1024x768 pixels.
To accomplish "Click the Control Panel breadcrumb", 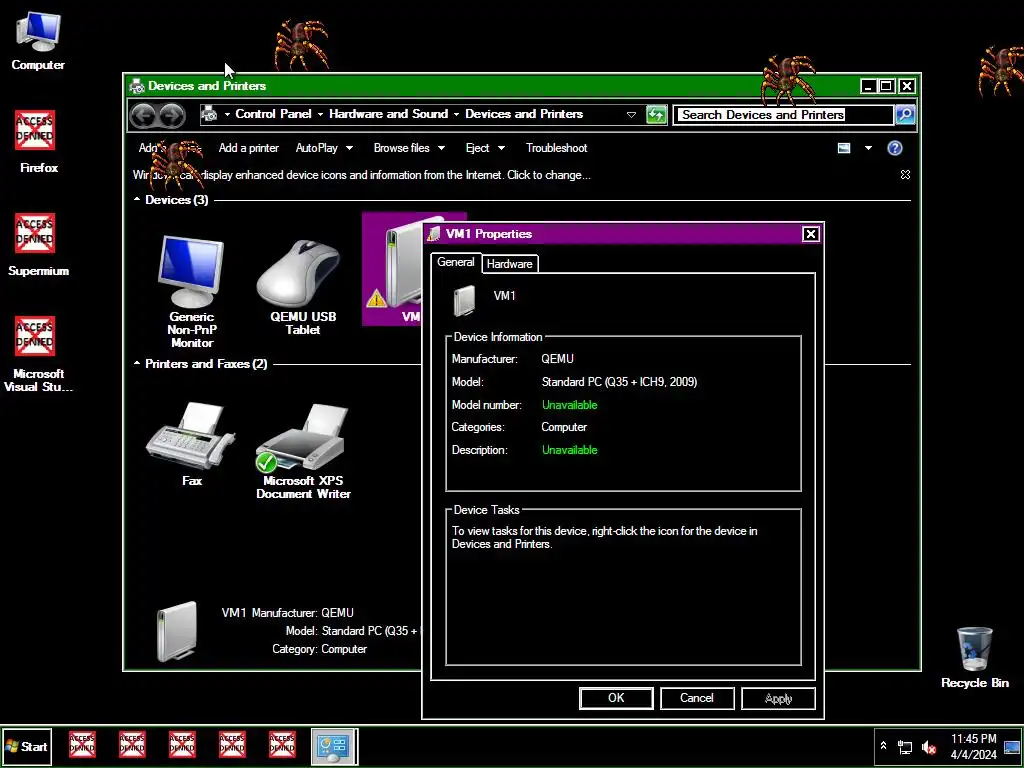I will pyautogui.click(x=273, y=114).
